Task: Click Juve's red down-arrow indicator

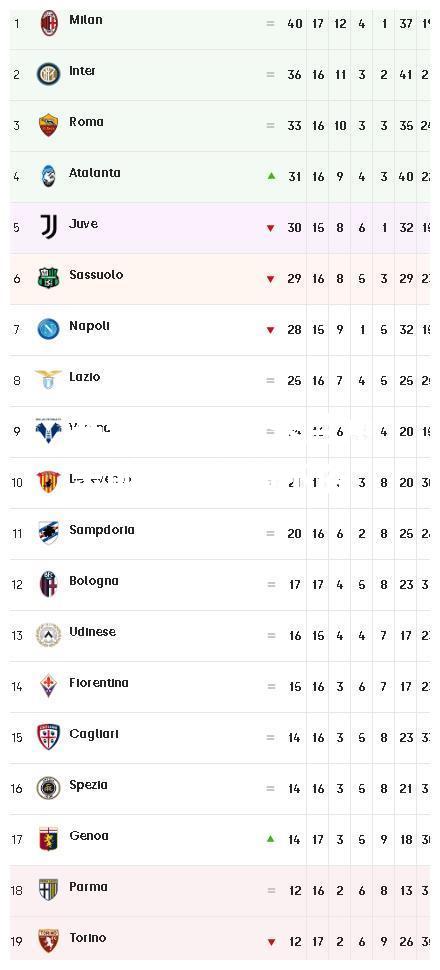Action: (270, 228)
